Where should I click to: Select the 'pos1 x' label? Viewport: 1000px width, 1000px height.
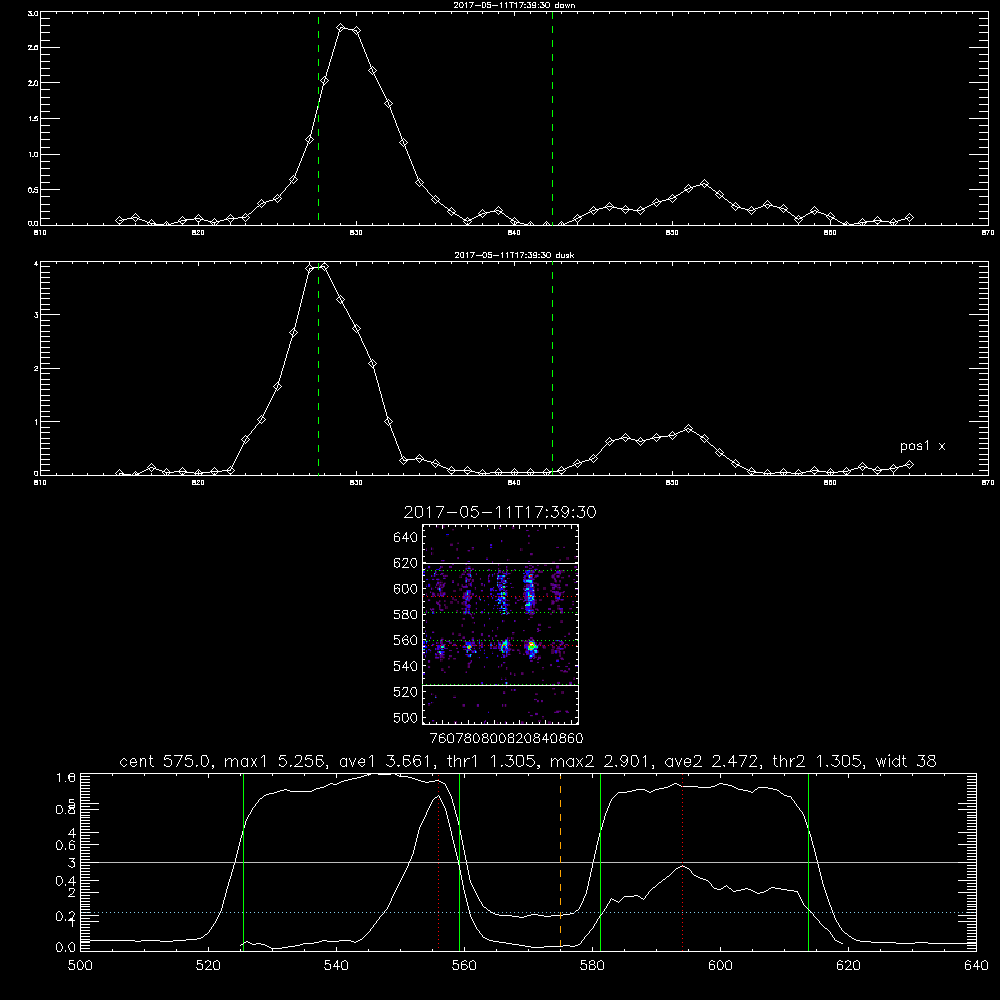pos(922,446)
